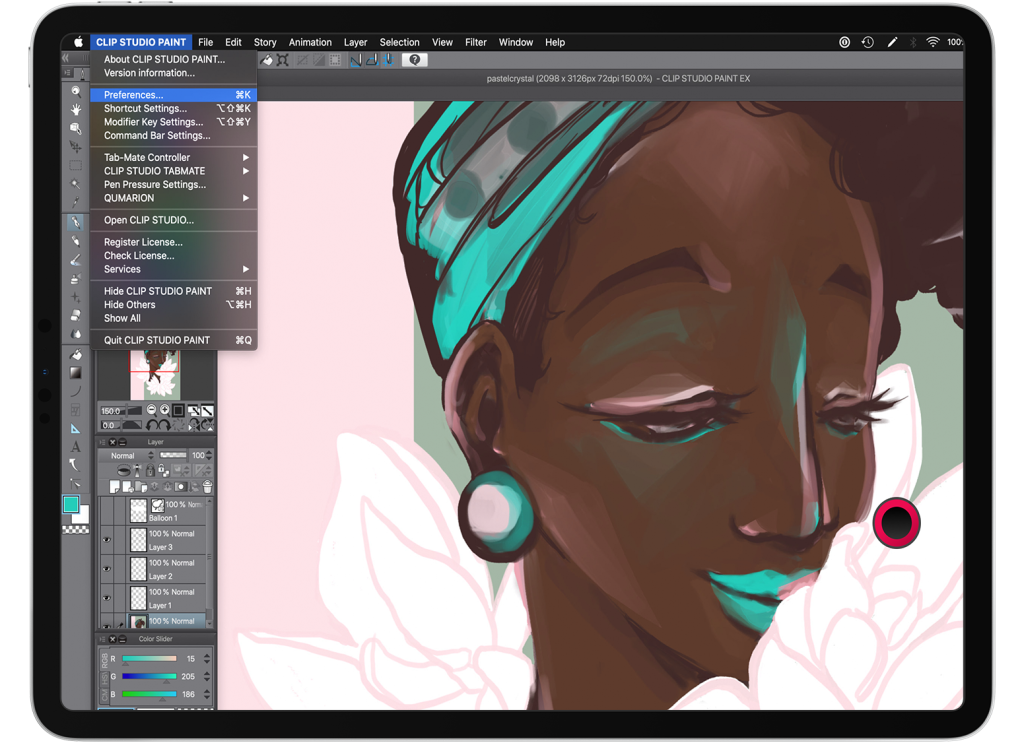Toggle the clip to layer below icon
Screen dimensions: 1024x743
click(x=123, y=470)
